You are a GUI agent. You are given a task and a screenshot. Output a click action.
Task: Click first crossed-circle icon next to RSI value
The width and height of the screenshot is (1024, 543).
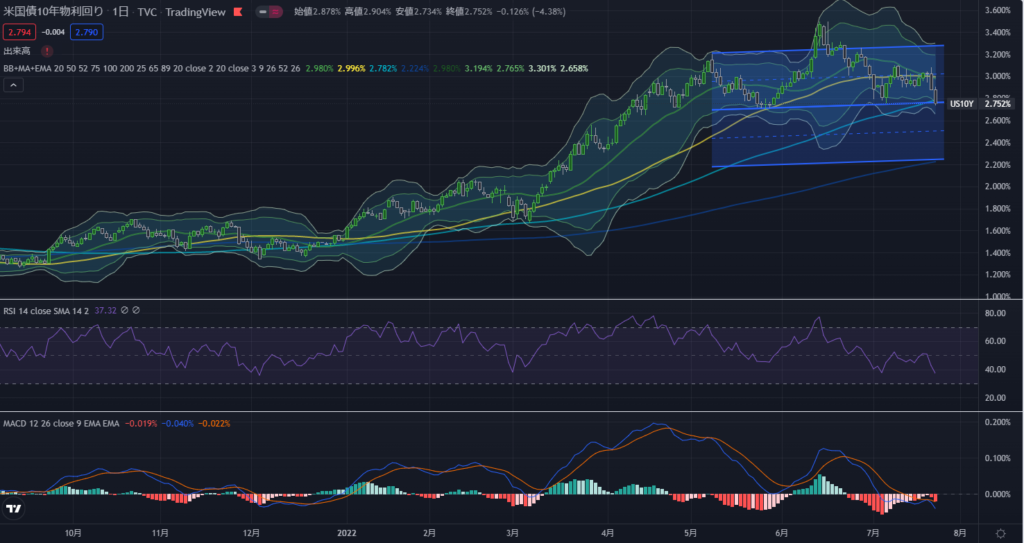[x=125, y=311]
